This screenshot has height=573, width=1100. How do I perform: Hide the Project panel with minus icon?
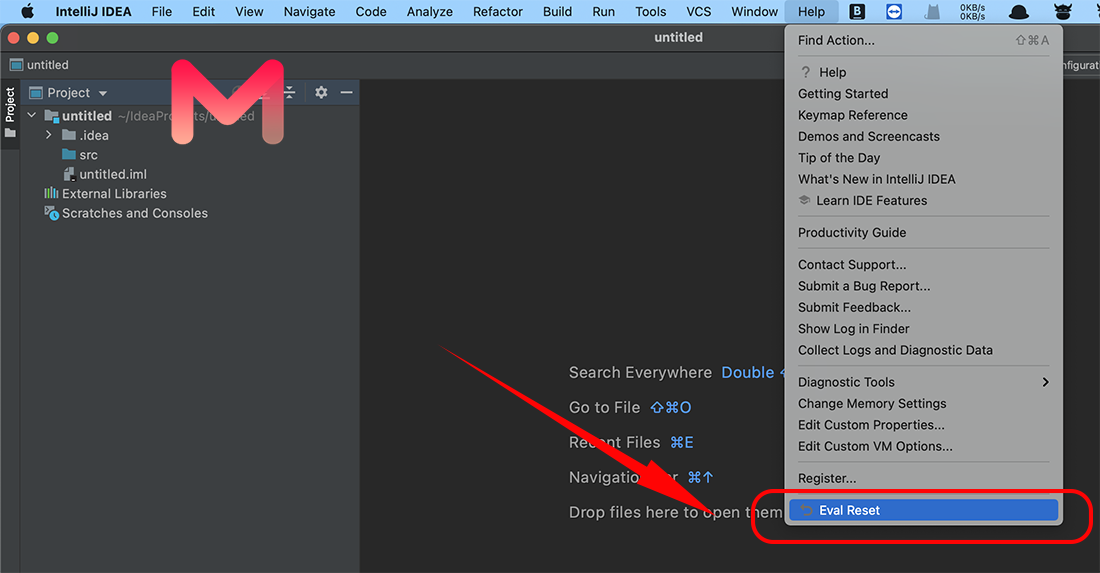[x=347, y=93]
